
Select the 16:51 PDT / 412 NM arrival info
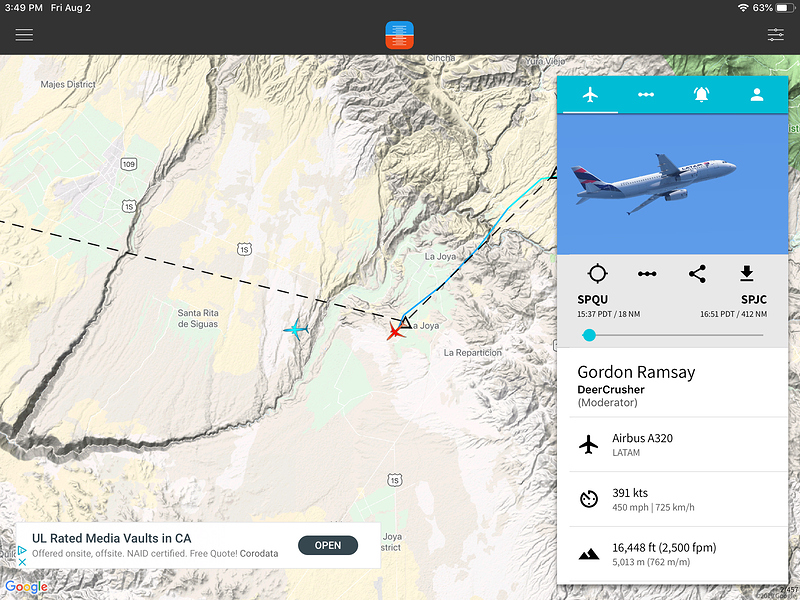(x=733, y=314)
